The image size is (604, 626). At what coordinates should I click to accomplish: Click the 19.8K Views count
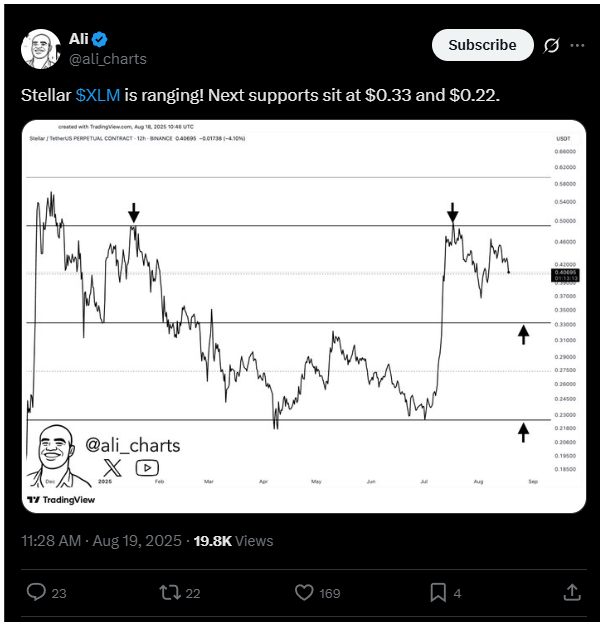(x=234, y=541)
